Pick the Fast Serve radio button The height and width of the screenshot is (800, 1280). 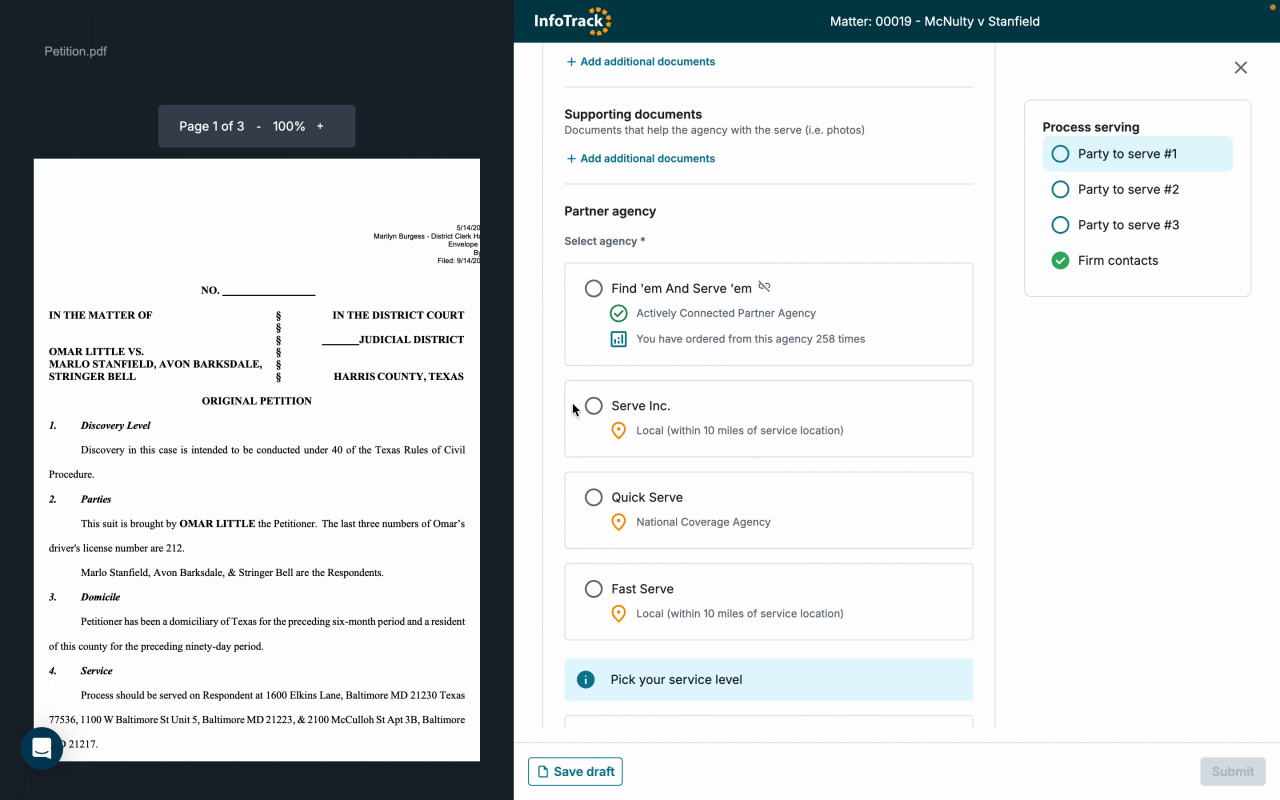(594, 589)
